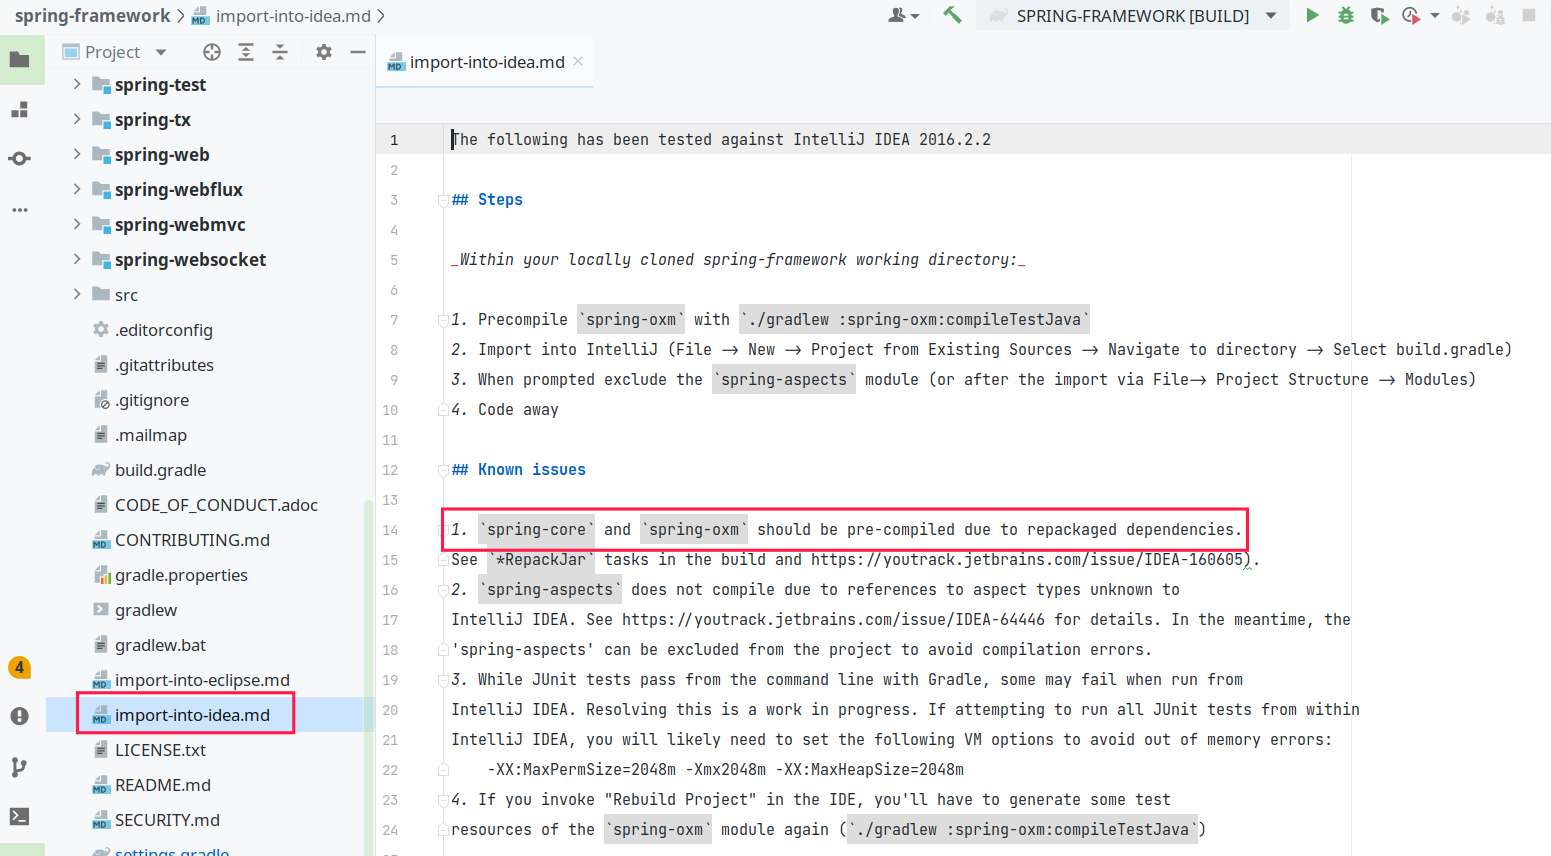Viewport: 1551px width, 856px height.
Task: Click the greyed-out Stop square icon
Action: tap(1529, 15)
